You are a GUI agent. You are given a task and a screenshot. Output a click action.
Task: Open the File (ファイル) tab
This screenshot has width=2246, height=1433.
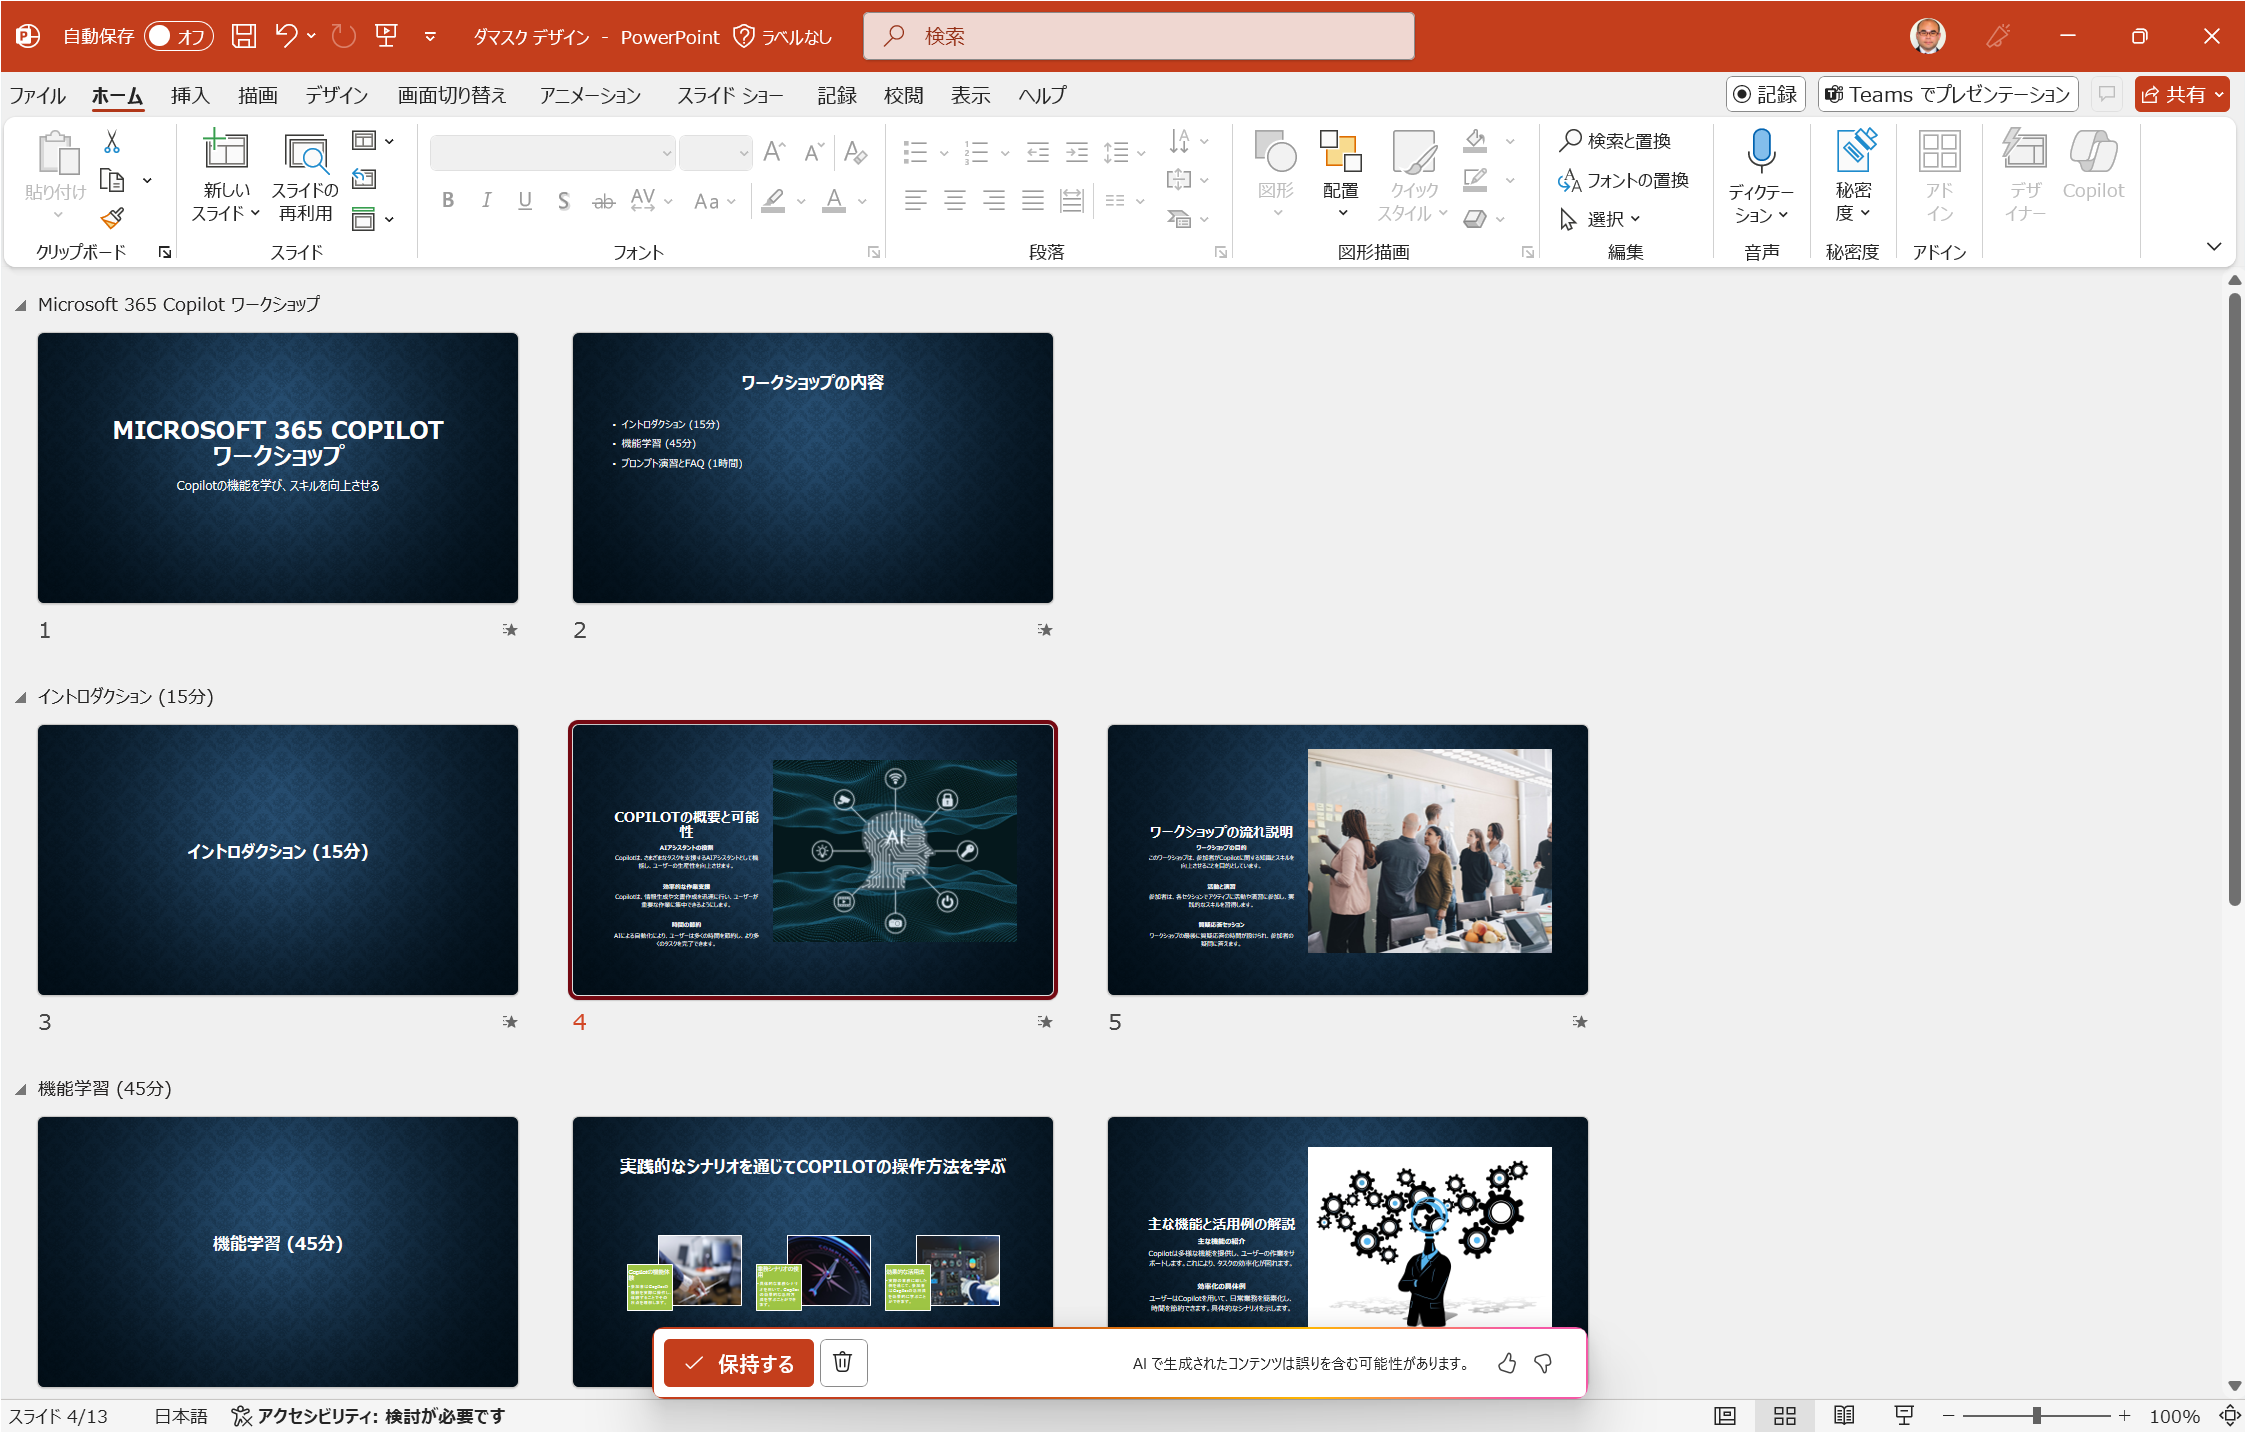(38, 95)
